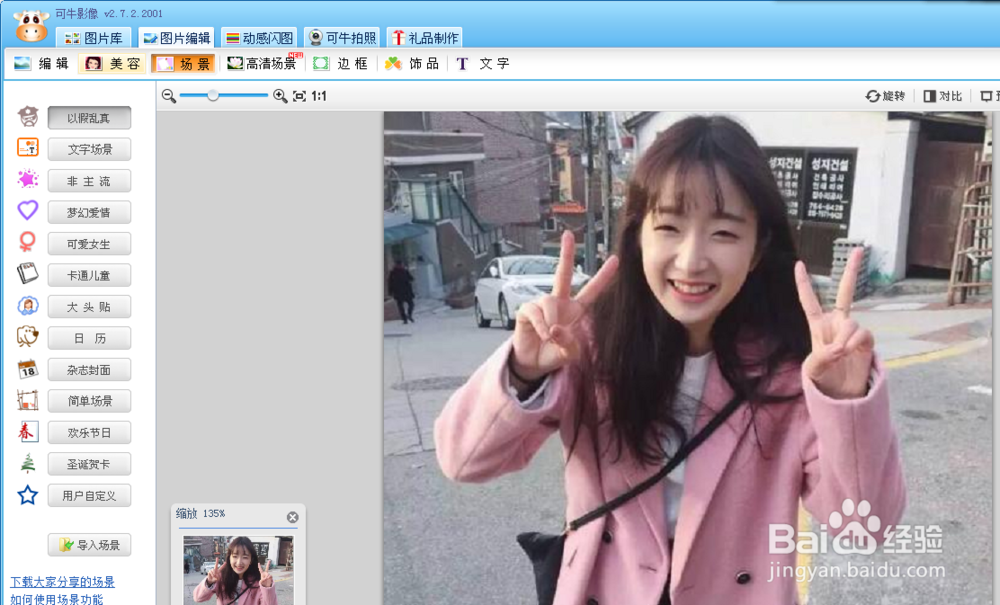This screenshot has width=1000, height=605.
Task: Click the zoom-in magnifier icon
Action: pyautogui.click(x=281, y=96)
